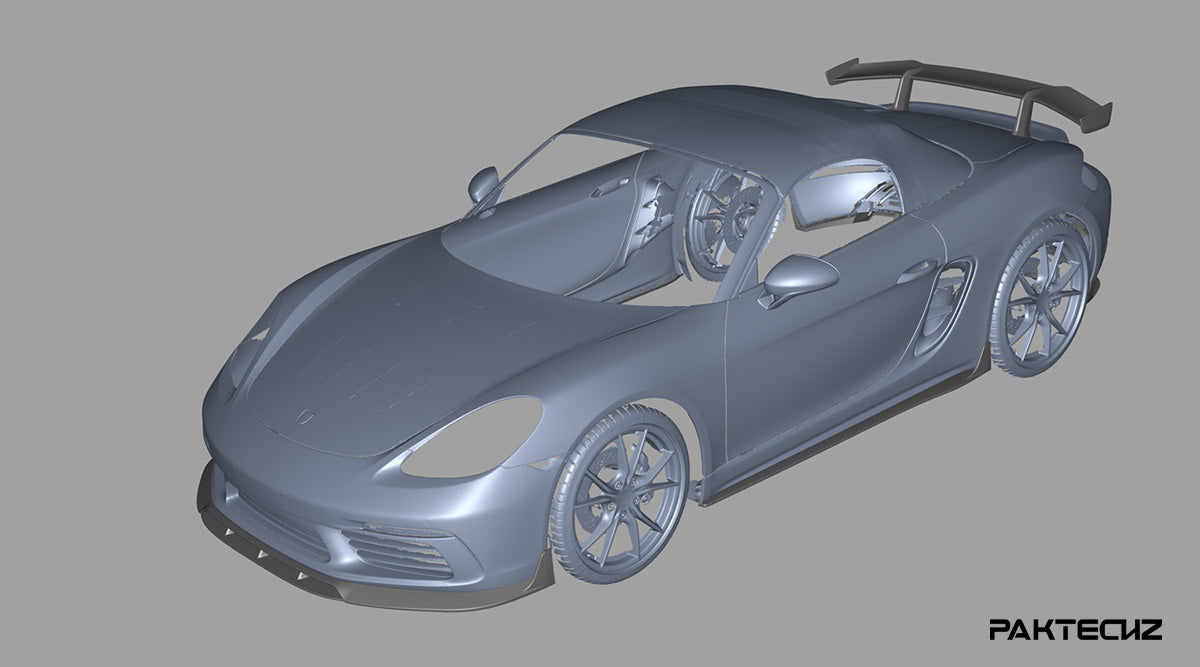Click the side mirror on the near door
Image resolution: width=1200 pixels, height=667 pixels.
tap(801, 274)
